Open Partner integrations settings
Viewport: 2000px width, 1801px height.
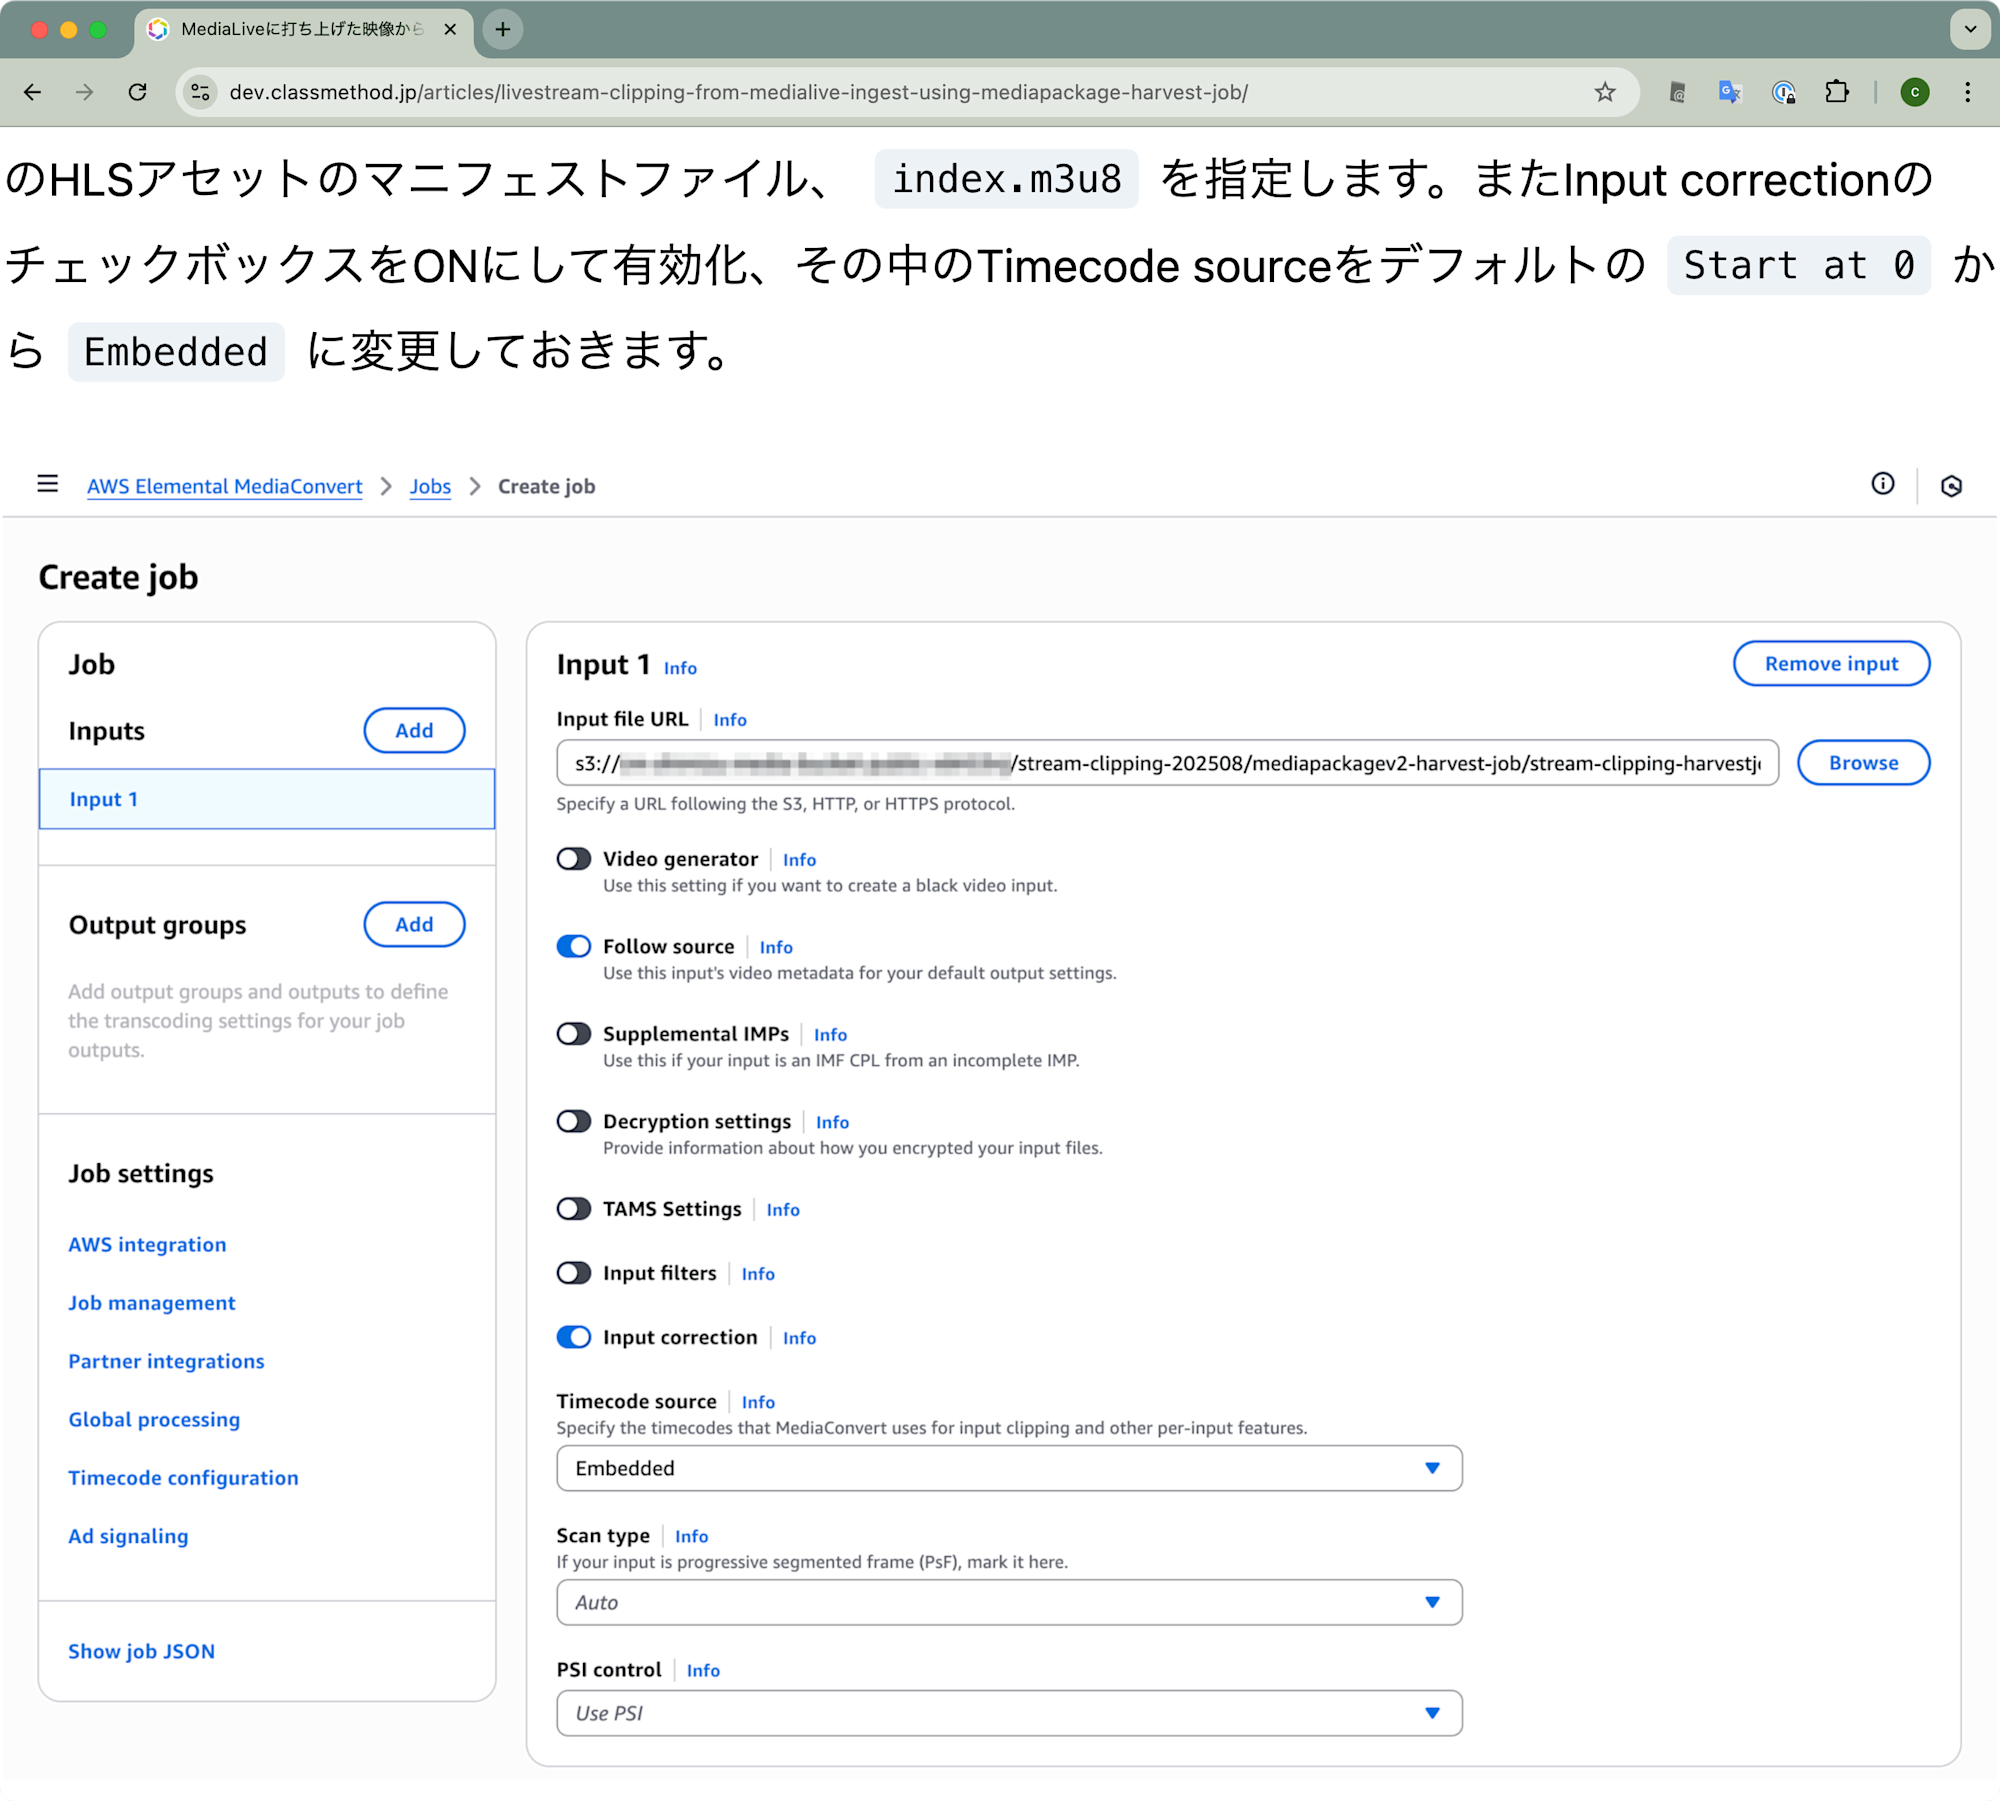[166, 1360]
